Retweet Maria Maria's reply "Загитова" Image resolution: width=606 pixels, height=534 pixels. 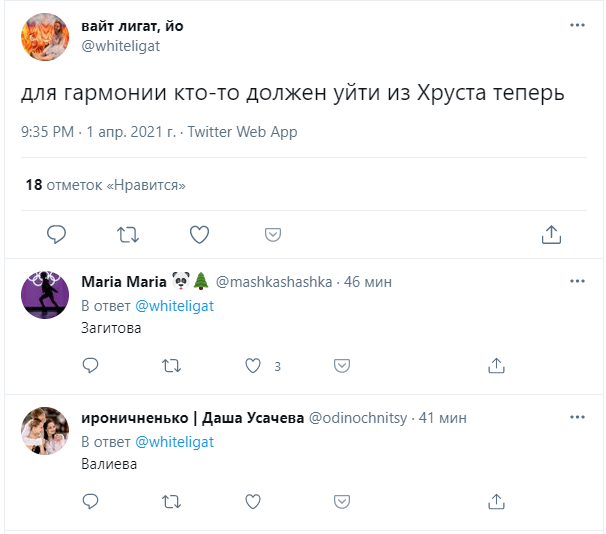pyautogui.click(x=170, y=365)
